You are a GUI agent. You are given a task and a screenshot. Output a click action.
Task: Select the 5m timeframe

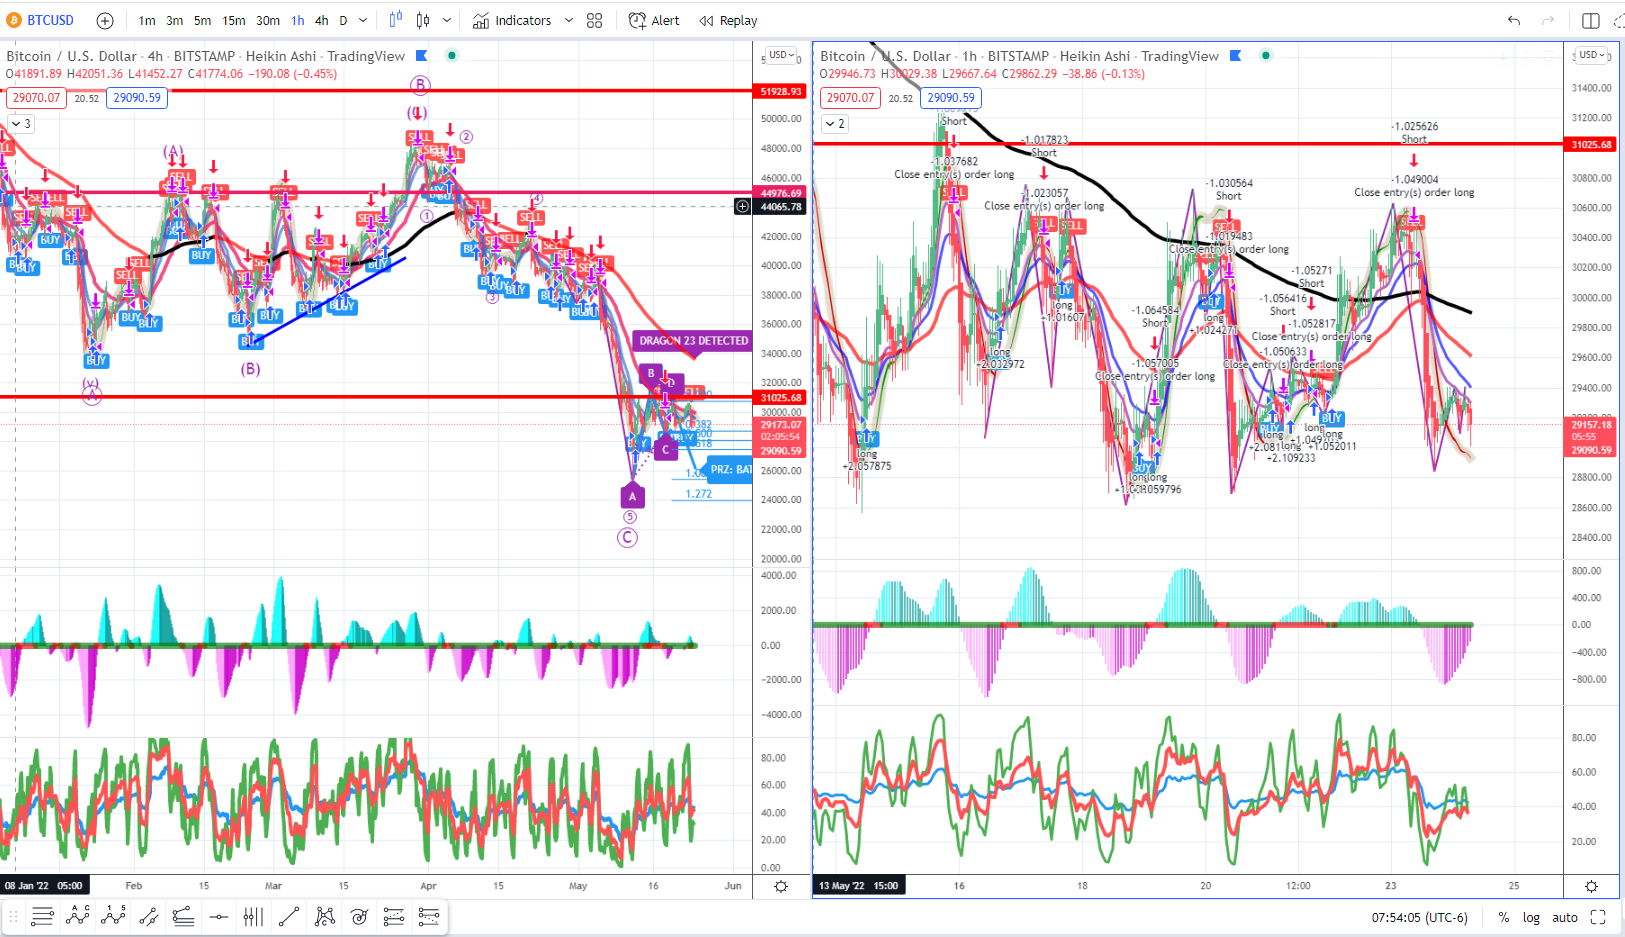(x=203, y=20)
